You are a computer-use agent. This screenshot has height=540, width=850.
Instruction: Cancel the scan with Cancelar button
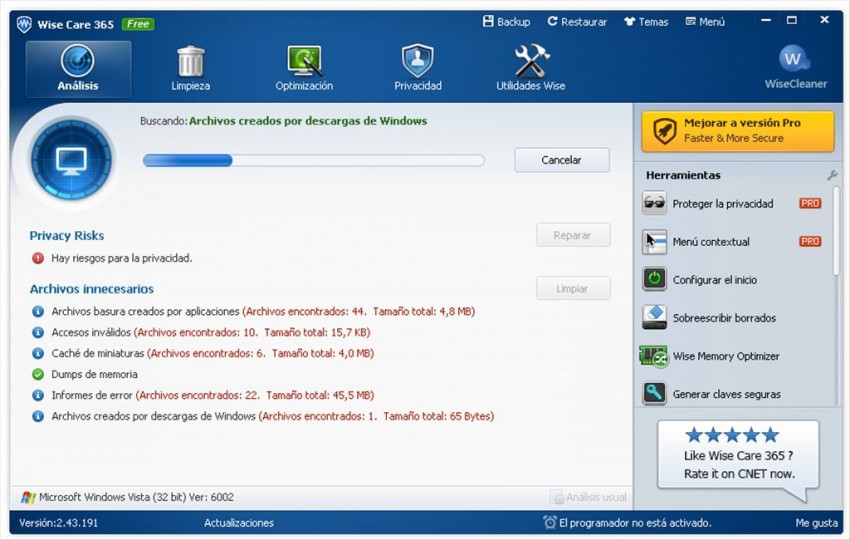[x=562, y=160]
